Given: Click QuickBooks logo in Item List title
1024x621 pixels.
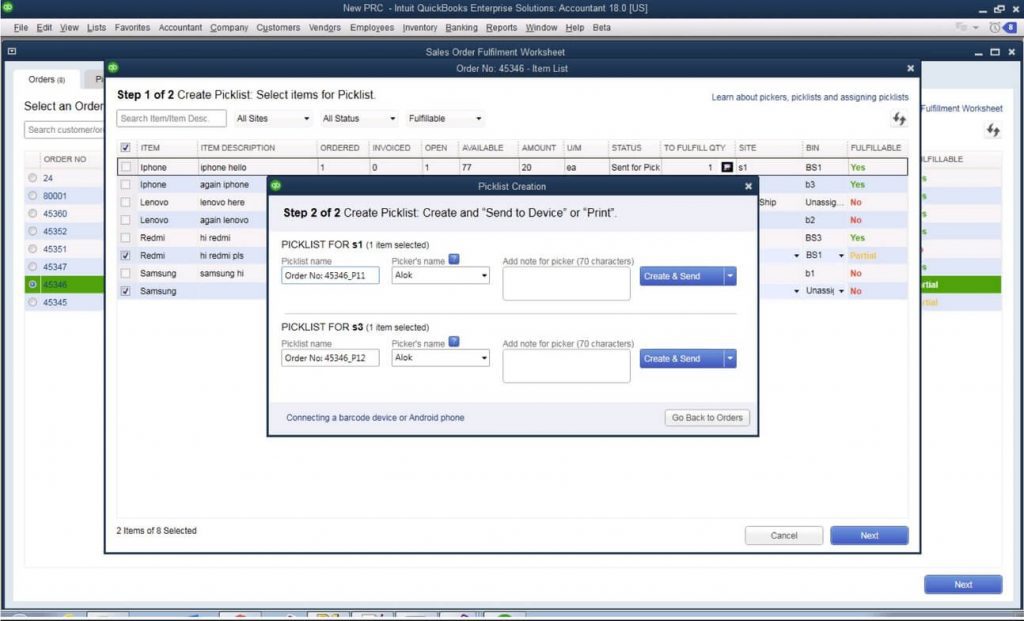Looking at the screenshot, I should [x=113, y=68].
